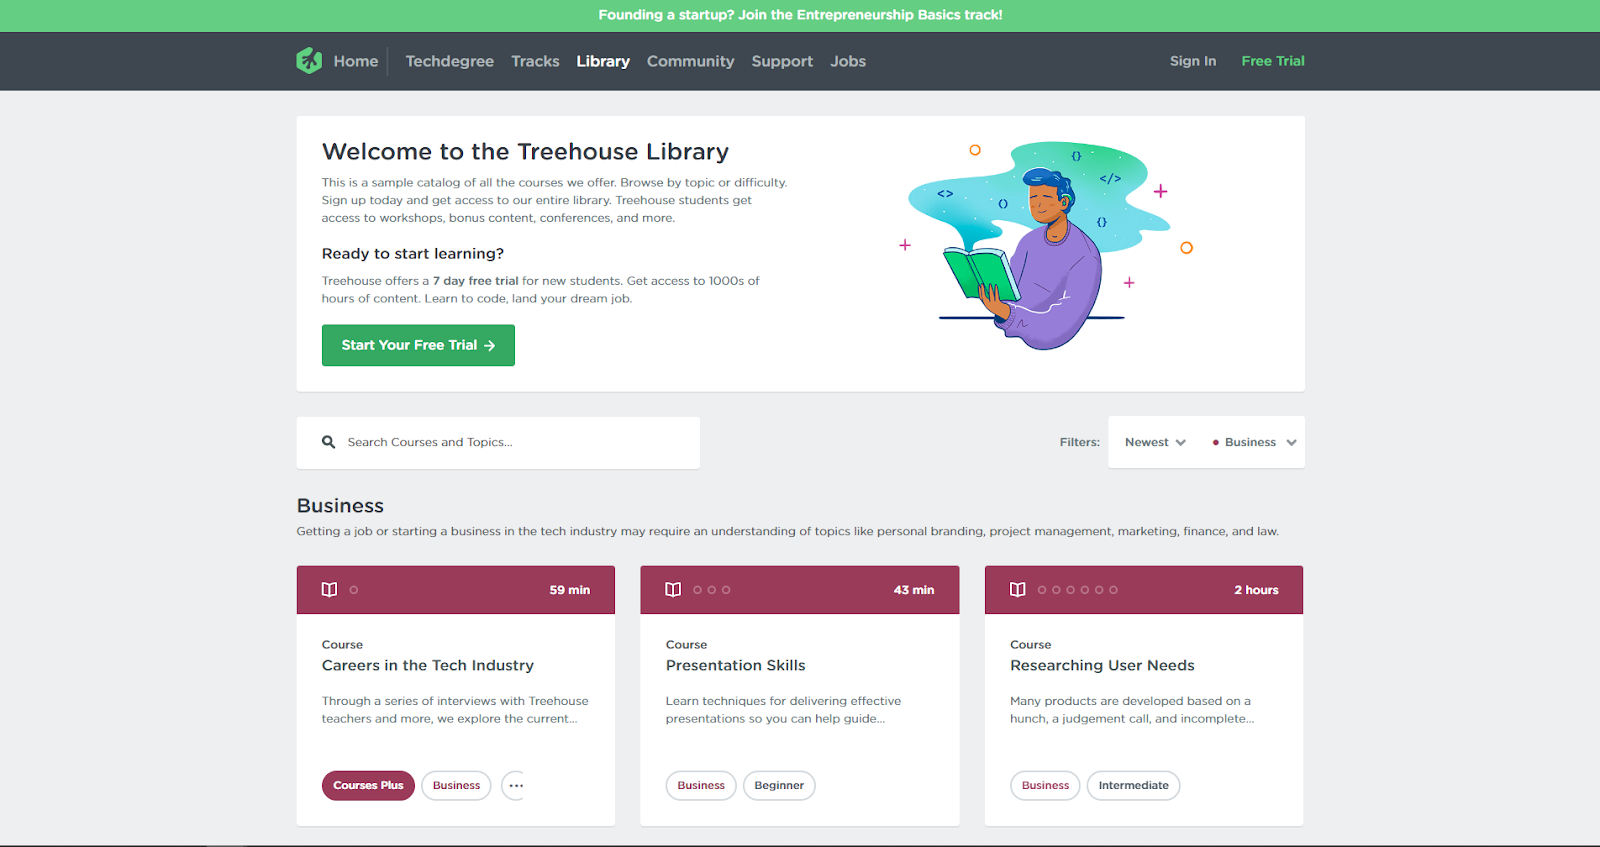This screenshot has height=847, width=1600.
Task: Click the Ready to start learning? heading
Action: tap(413, 254)
